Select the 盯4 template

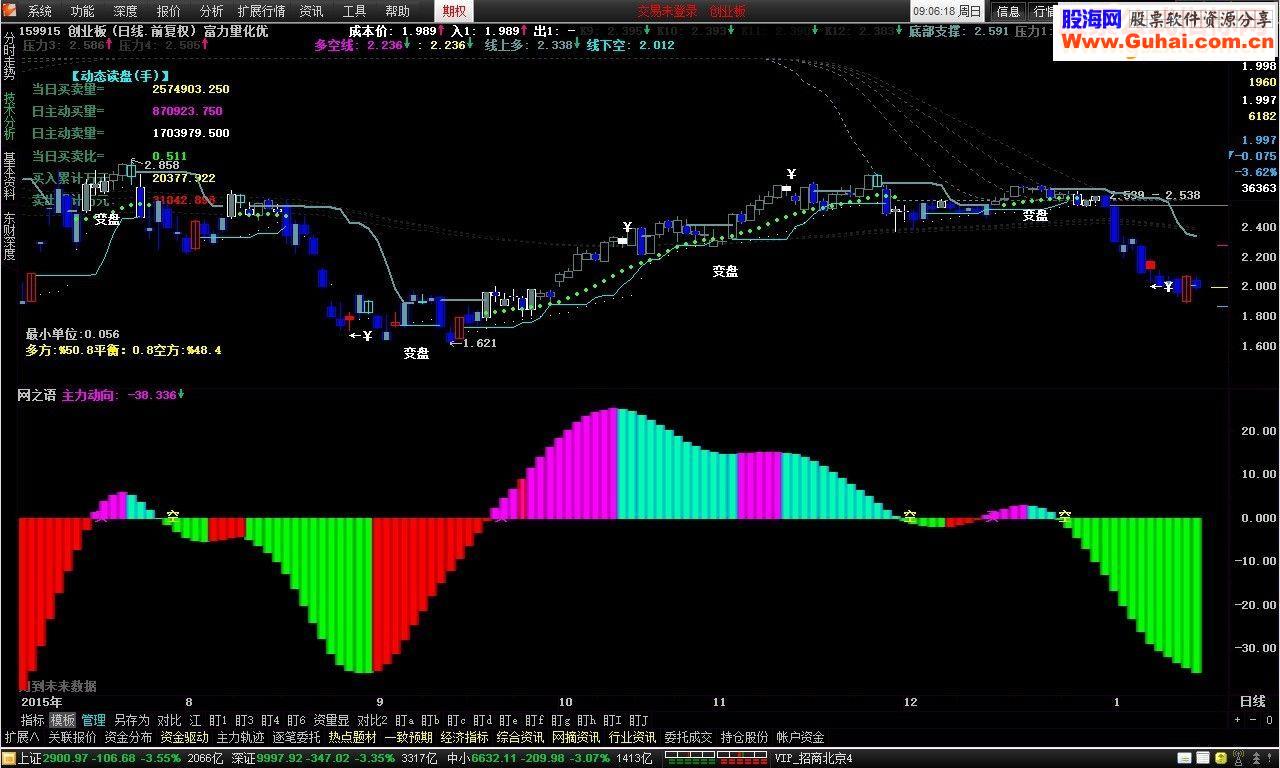click(270, 720)
